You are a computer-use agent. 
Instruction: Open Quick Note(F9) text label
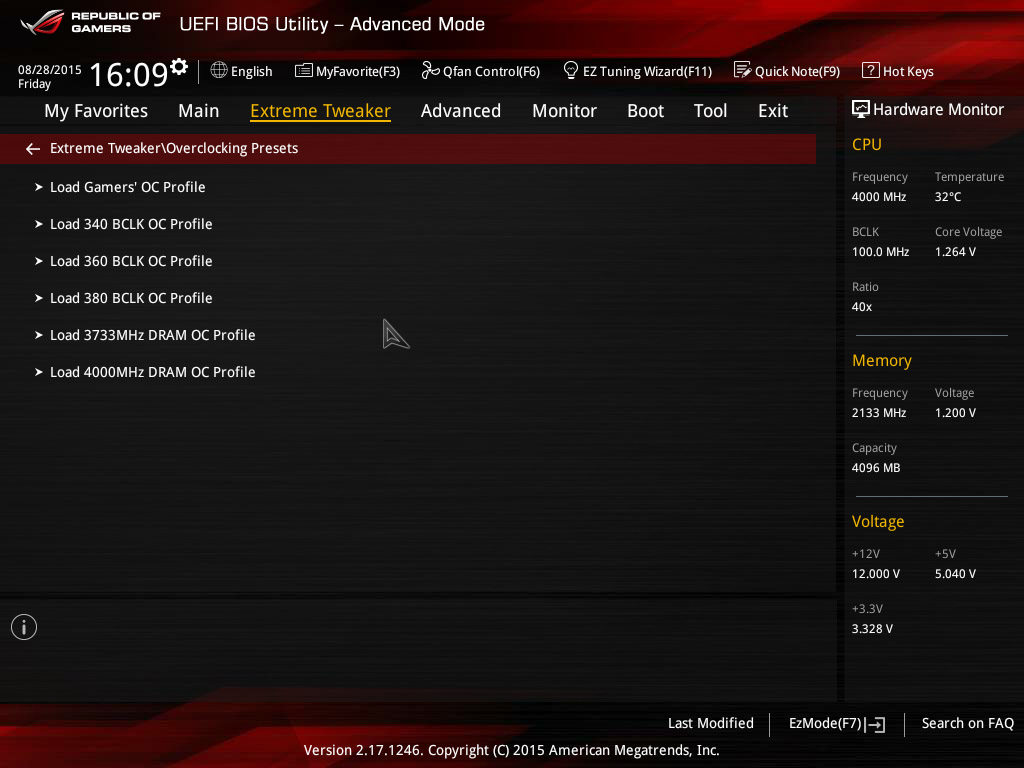(x=797, y=71)
